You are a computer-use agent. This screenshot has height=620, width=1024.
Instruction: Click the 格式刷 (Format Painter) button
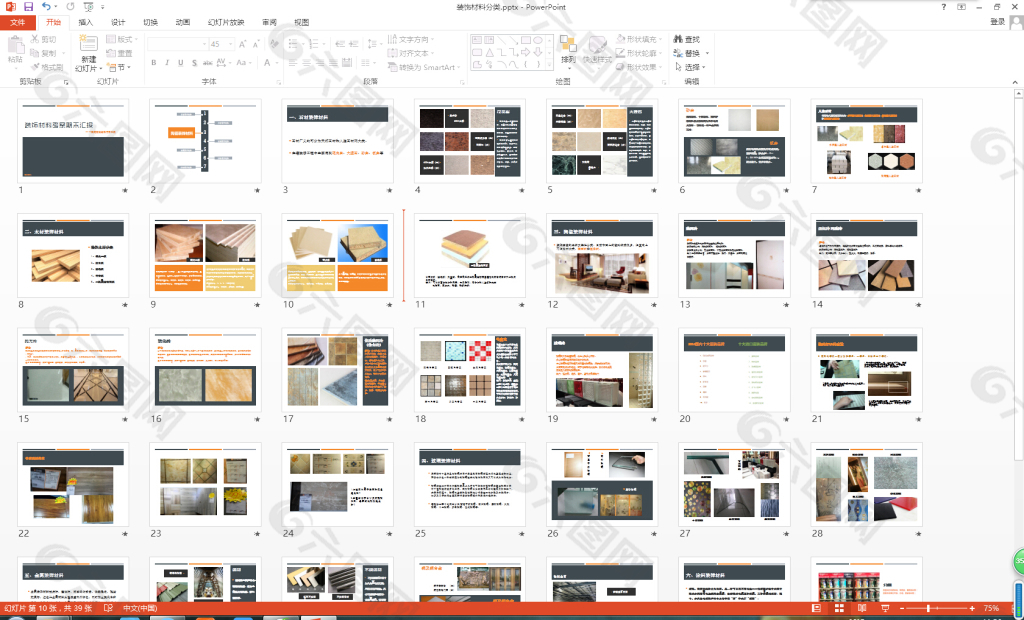point(47,67)
